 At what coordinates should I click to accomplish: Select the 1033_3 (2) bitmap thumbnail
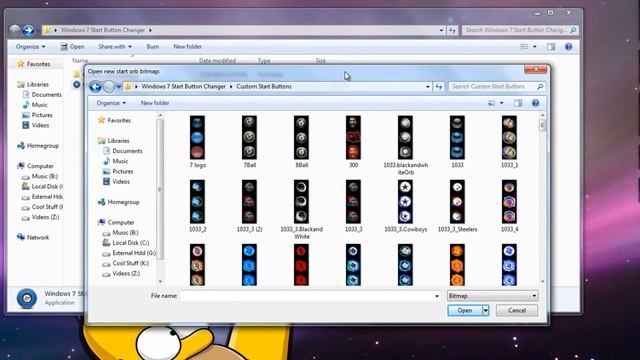249,202
